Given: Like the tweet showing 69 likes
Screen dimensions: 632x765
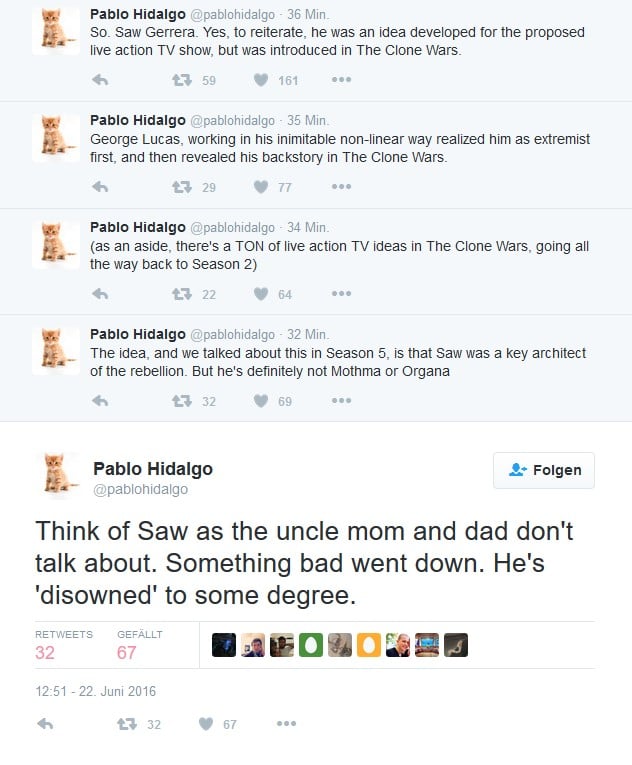Looking at the screenshot, I should tap(261, 401).
